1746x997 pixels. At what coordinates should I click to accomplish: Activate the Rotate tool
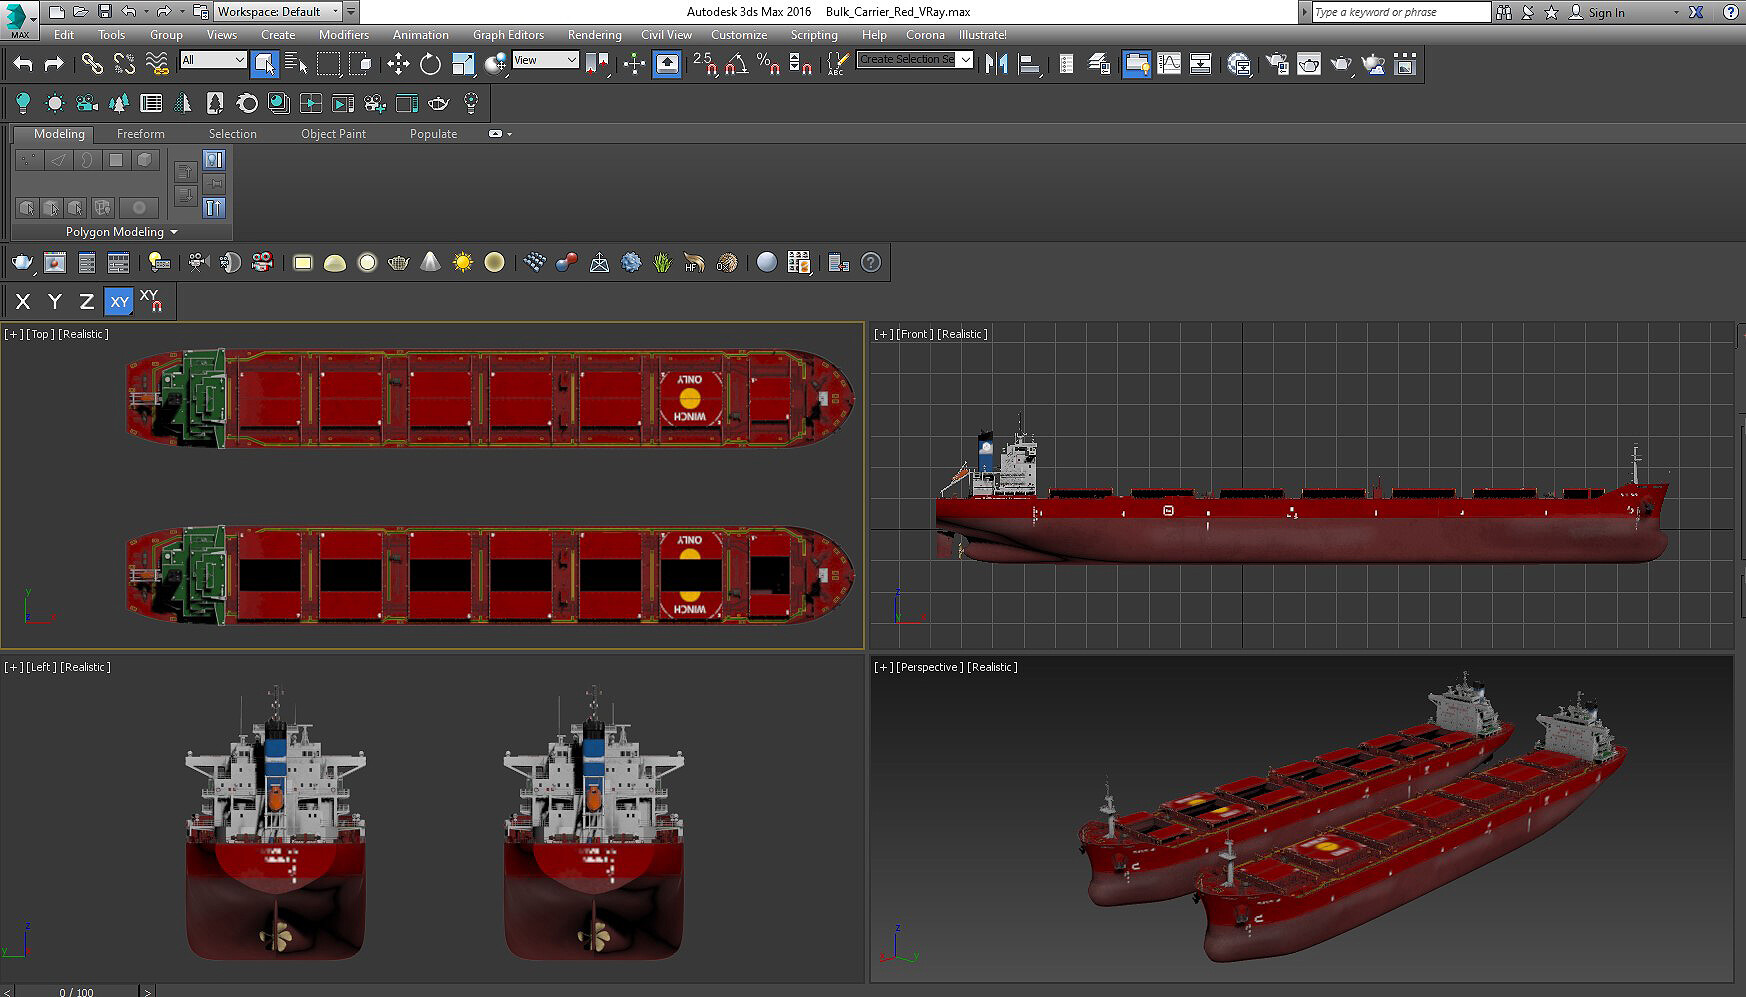coord(430,64)
